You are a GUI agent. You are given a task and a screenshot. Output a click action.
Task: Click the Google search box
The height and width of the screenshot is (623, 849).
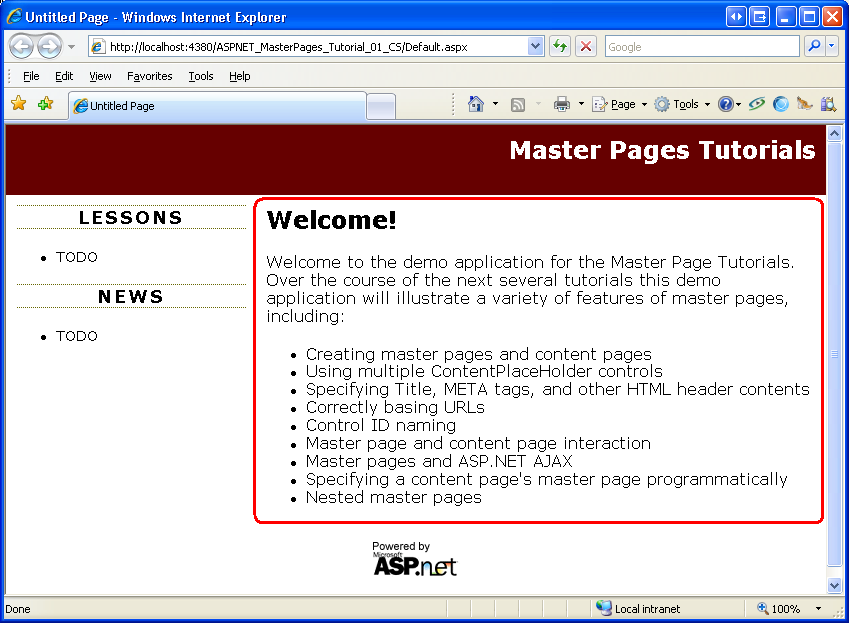click(x=702, y=47)
